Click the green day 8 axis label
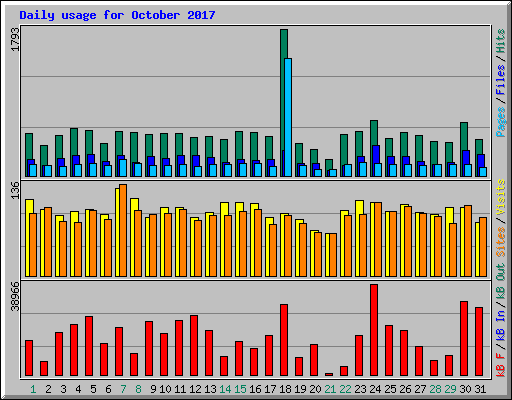The height and width of the screenshot is (400, 512). click(138, 389)
